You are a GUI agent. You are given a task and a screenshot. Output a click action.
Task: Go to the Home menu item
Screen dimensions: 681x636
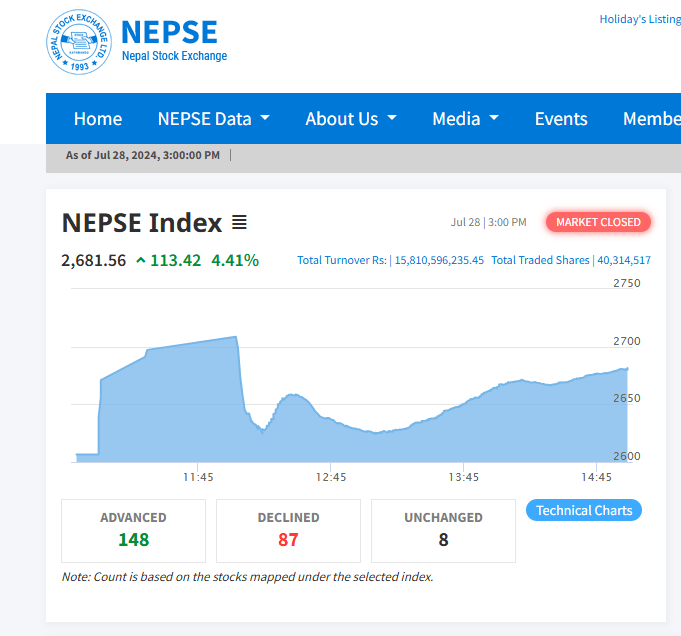(98, 119)
